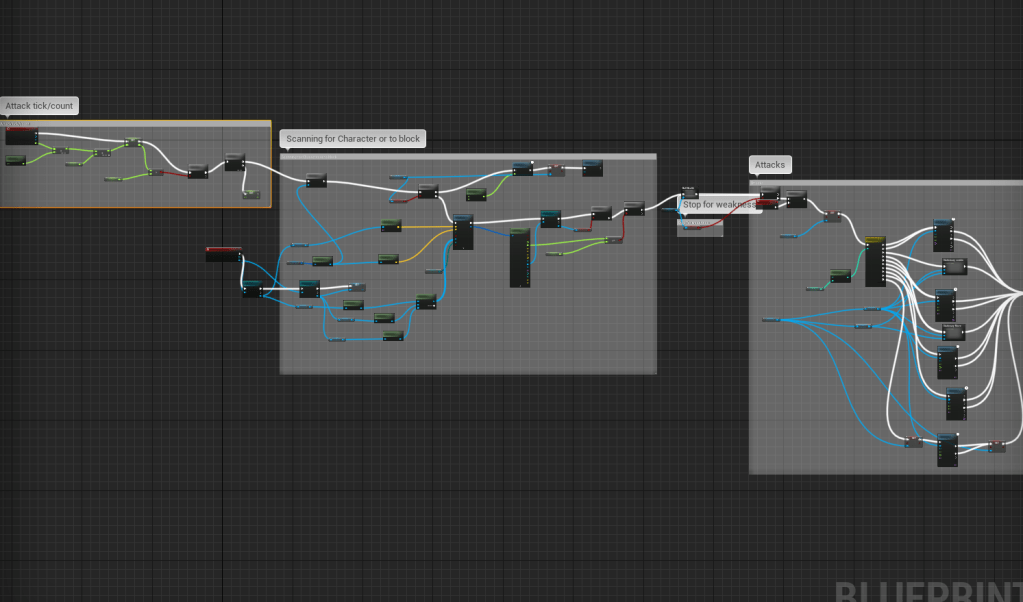Select the "Scanning for Character or to block" comment label
This screenshot has width=1023, height=602.
pos(353,139)
